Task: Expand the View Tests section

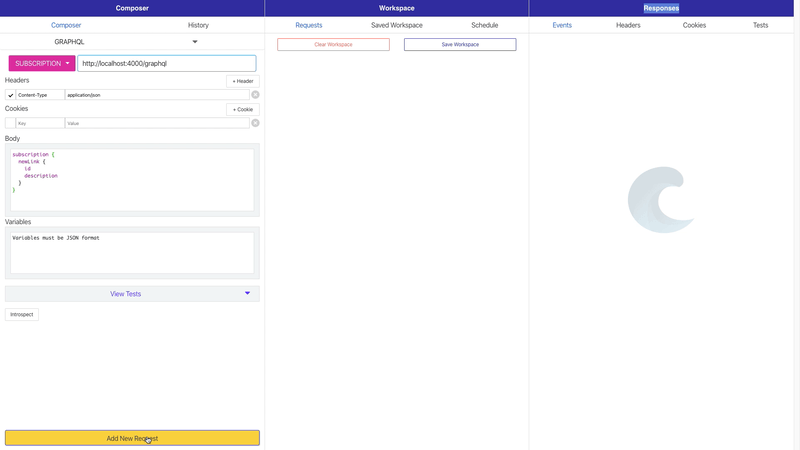Action: [x=132, y=294]
